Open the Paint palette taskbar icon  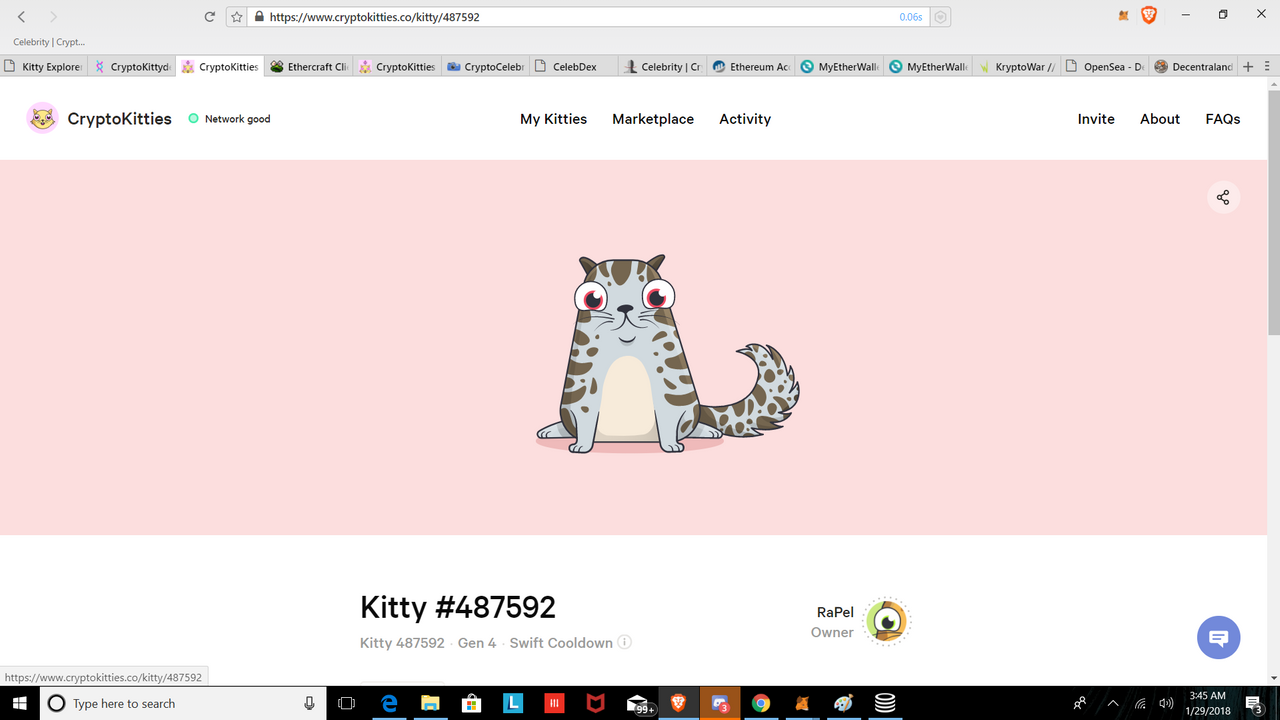(844, 703)
